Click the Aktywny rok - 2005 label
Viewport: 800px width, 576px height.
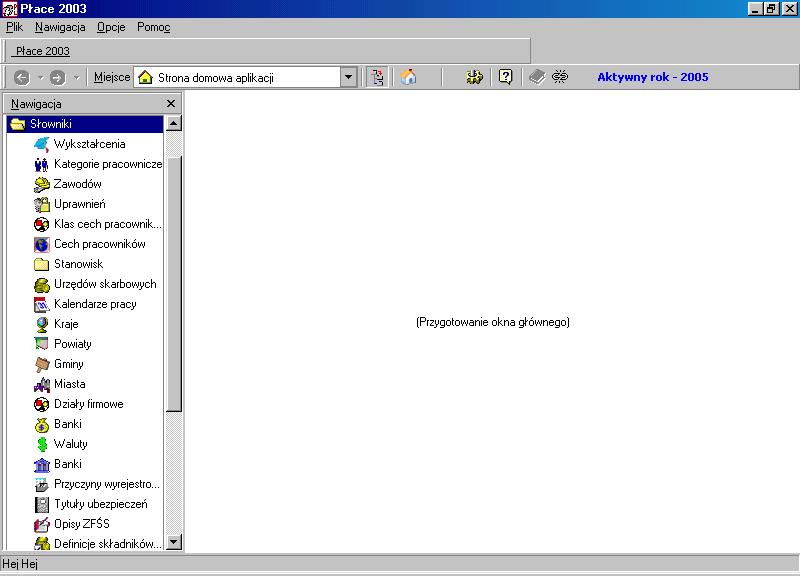click(x=653, y=77)
